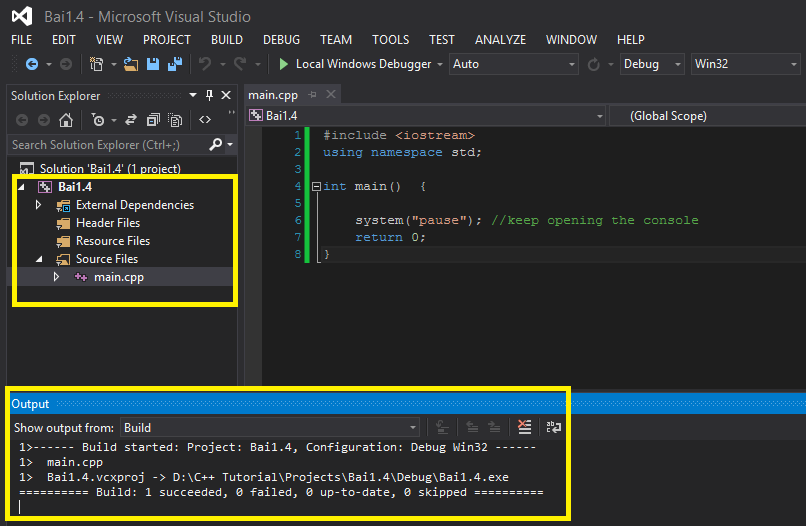Open the New Project dropdown arrow

coord(114,64)
